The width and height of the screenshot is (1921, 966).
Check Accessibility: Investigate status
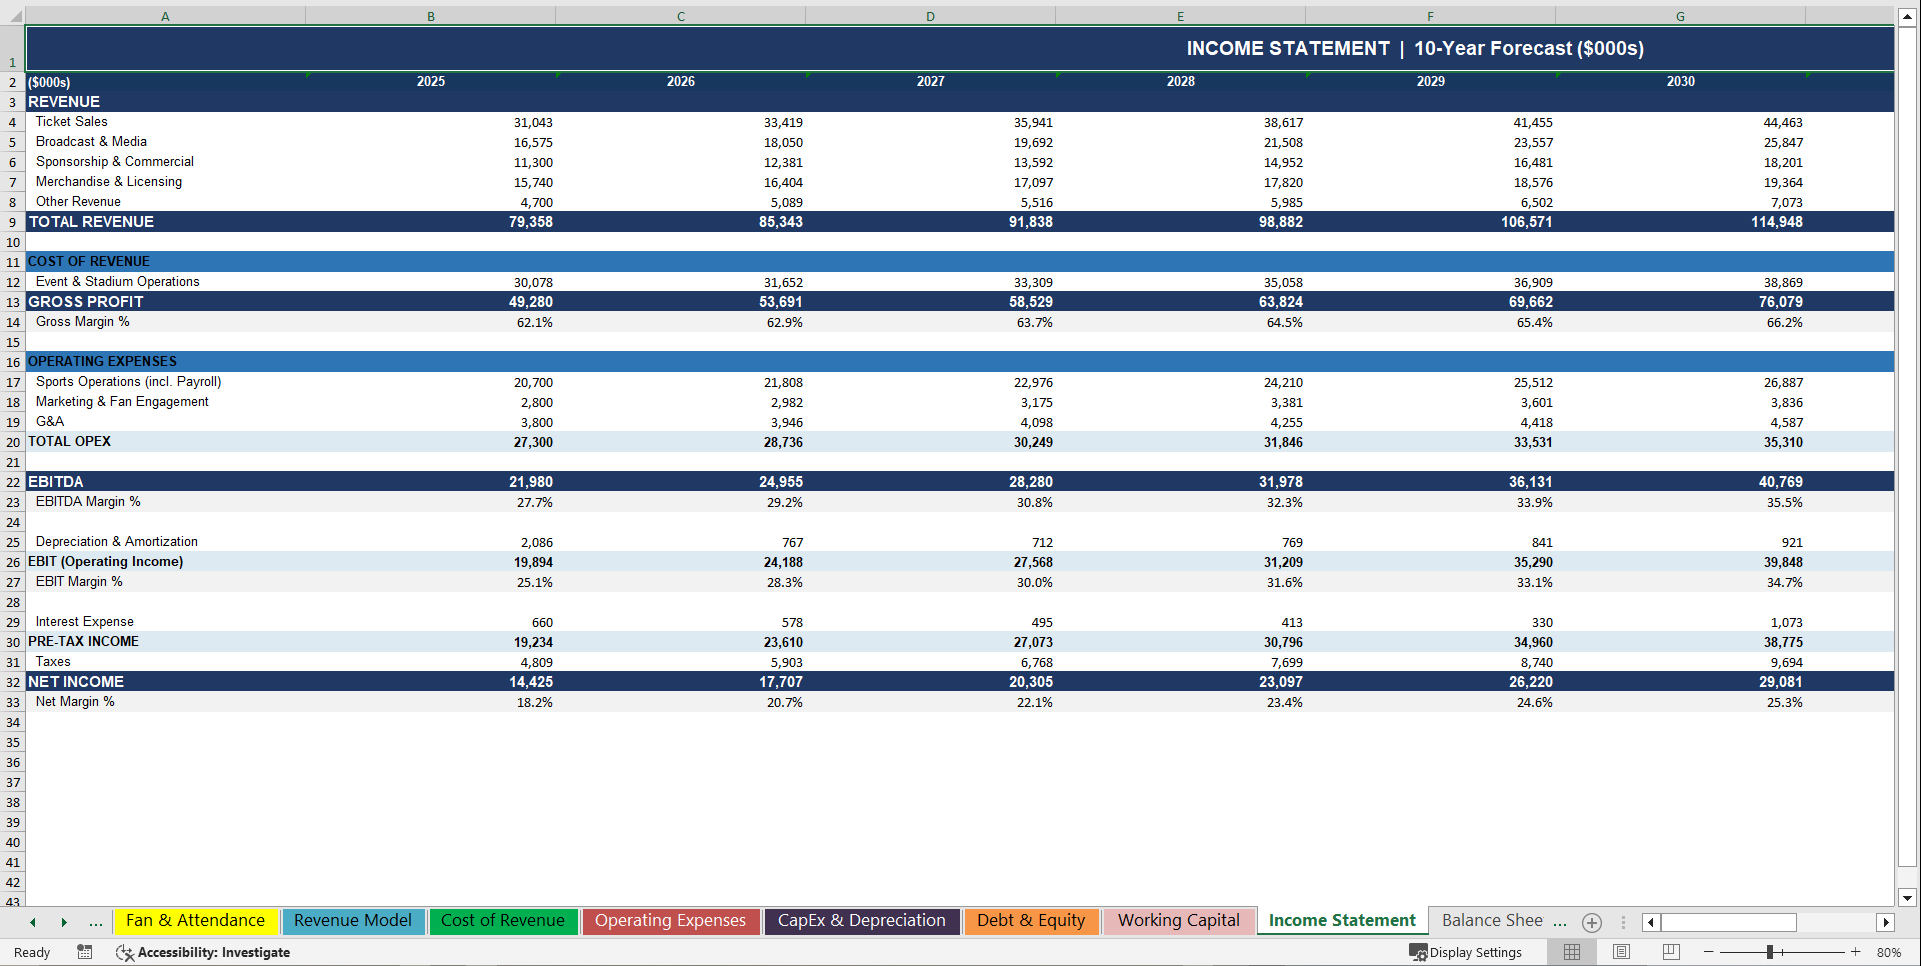point(203,952)
